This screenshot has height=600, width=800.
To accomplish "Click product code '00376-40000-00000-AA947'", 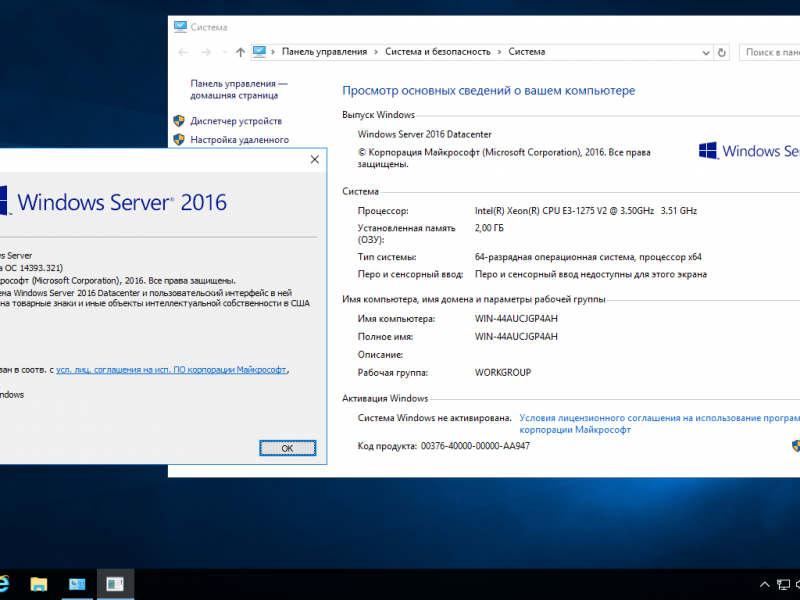I will pyautogui.click(x=475, y=446).
